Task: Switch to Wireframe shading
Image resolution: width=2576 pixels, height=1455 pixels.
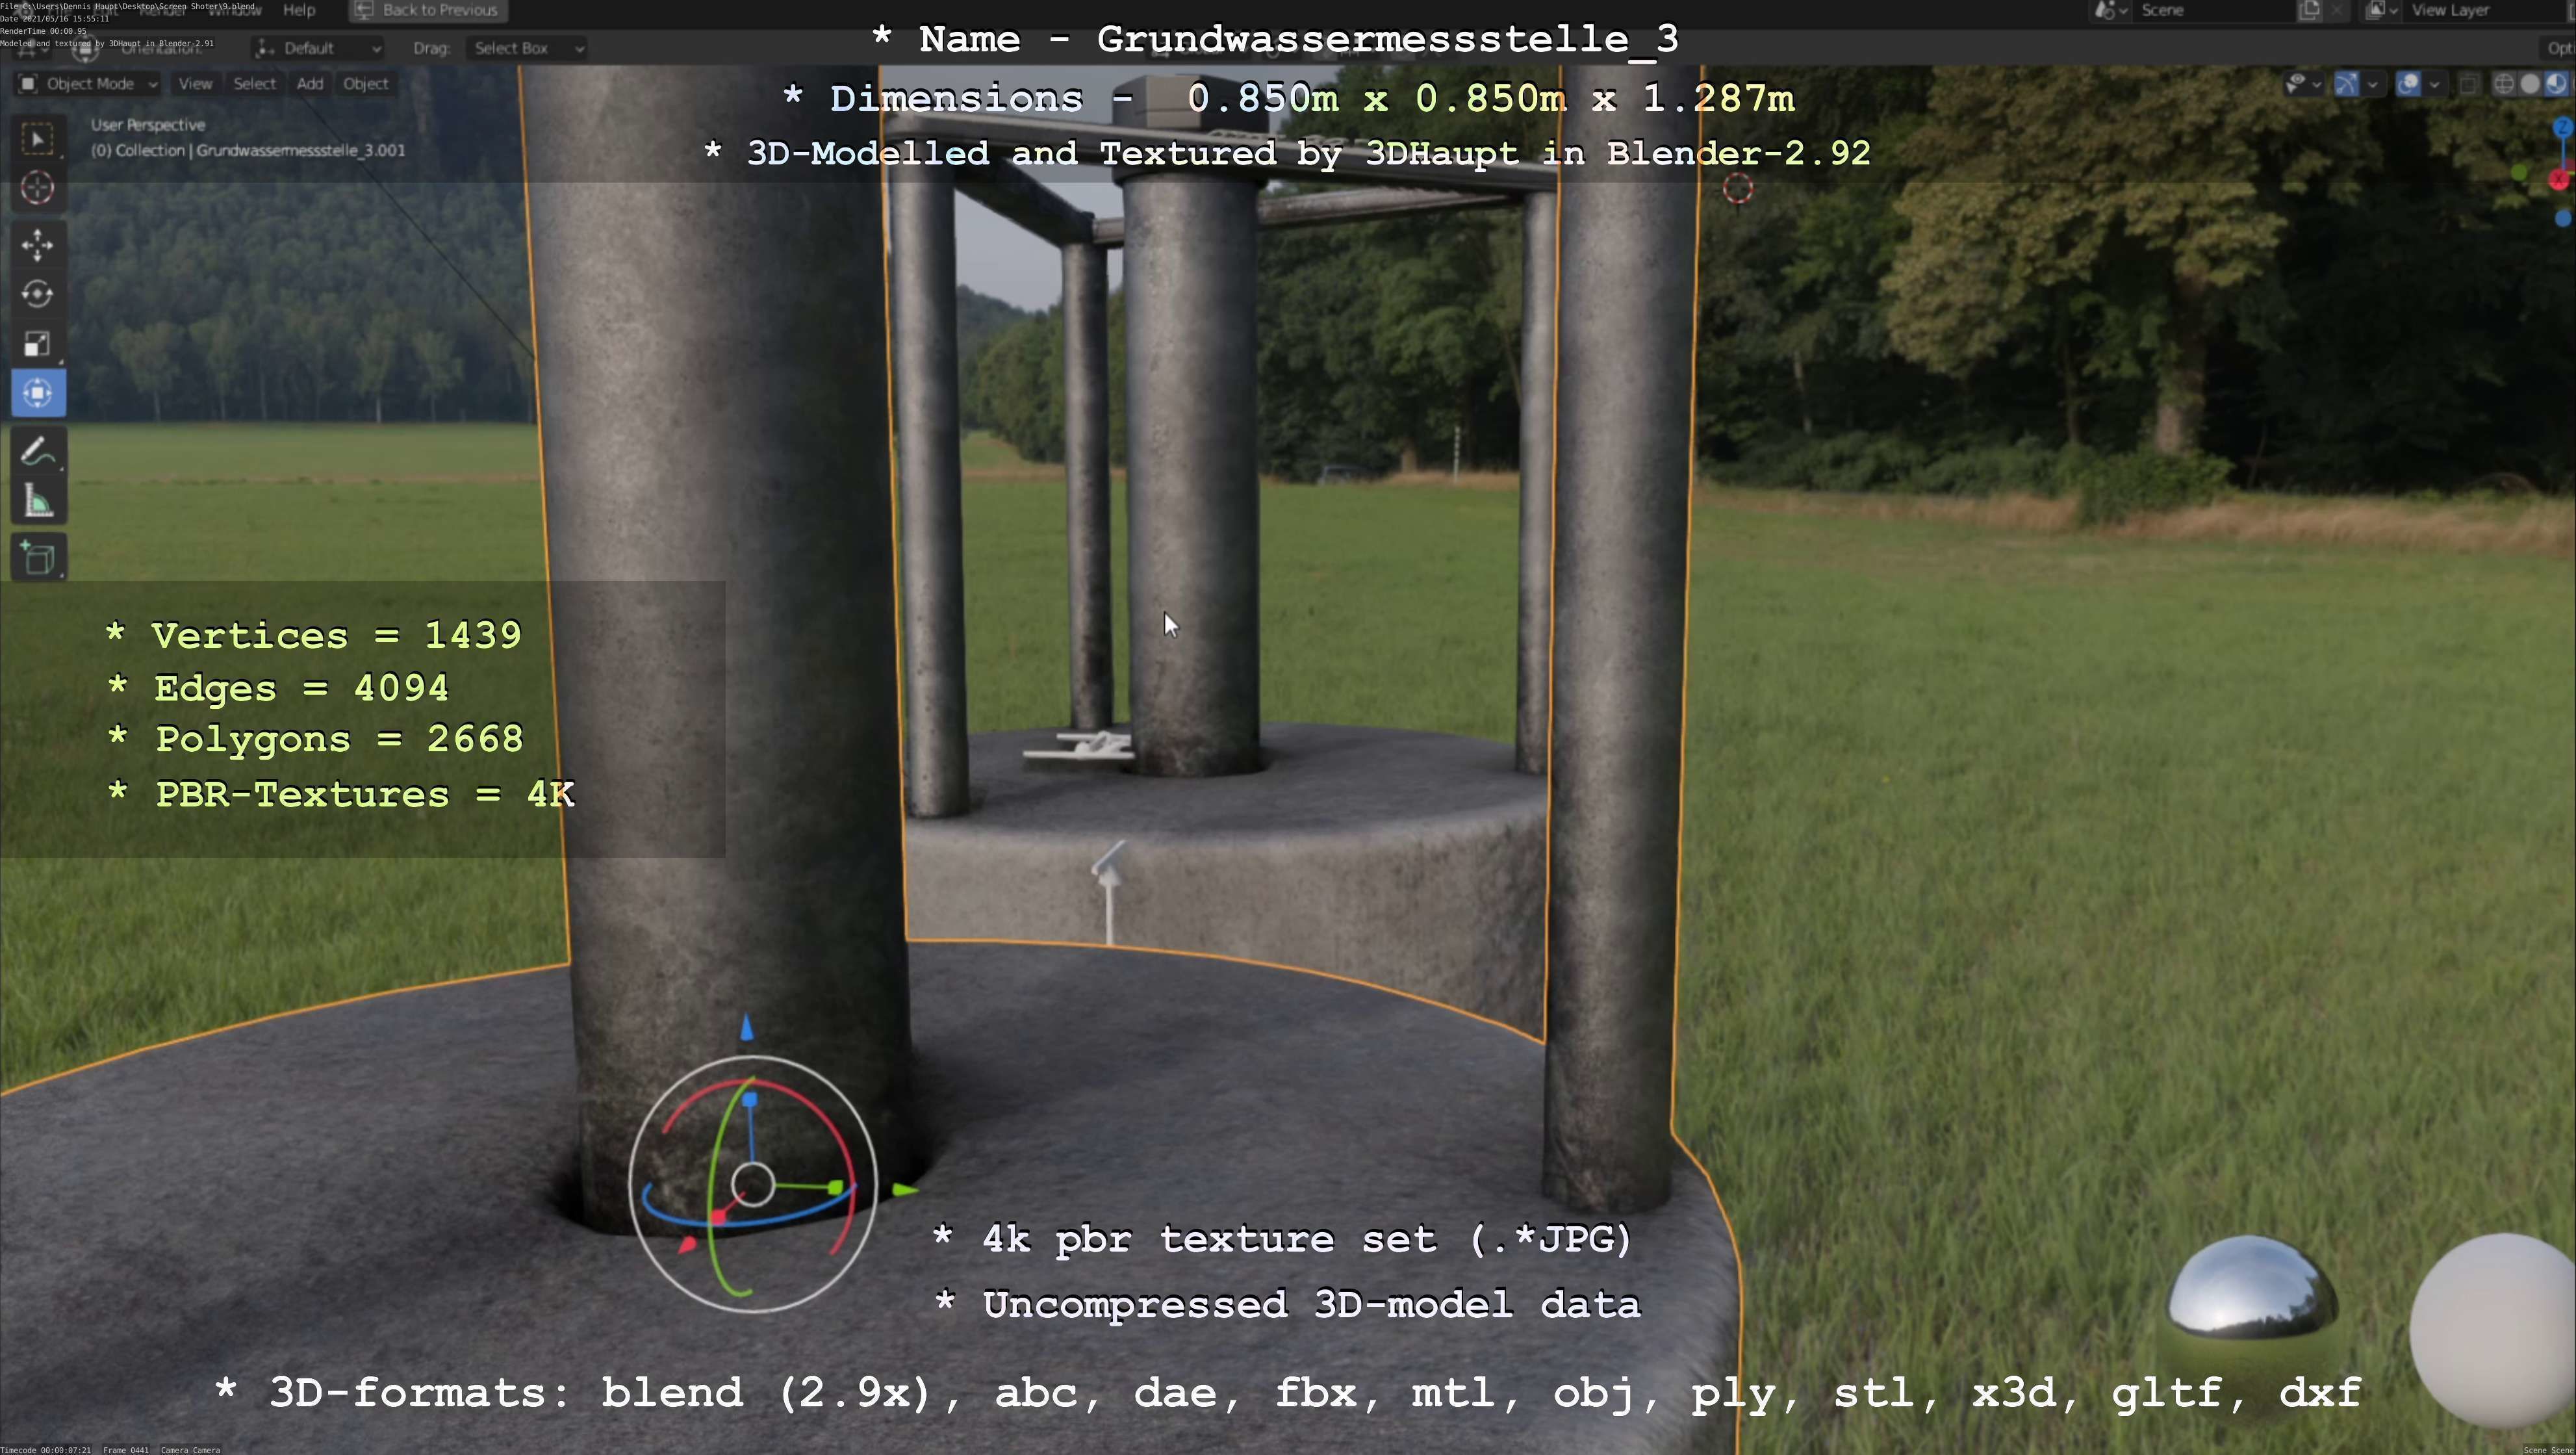Action: pyautogui.click(x=2504, y=84)
